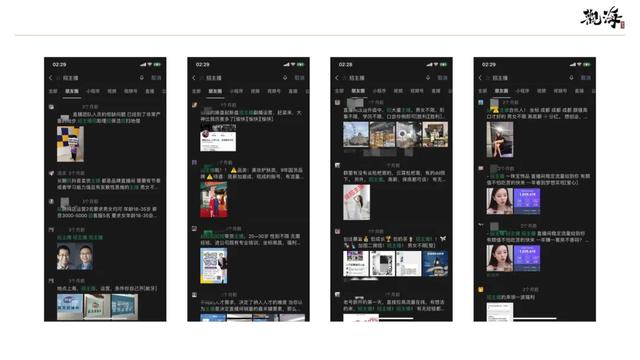Select the 小程序 tab on the first phone

(x=93, y=91)
